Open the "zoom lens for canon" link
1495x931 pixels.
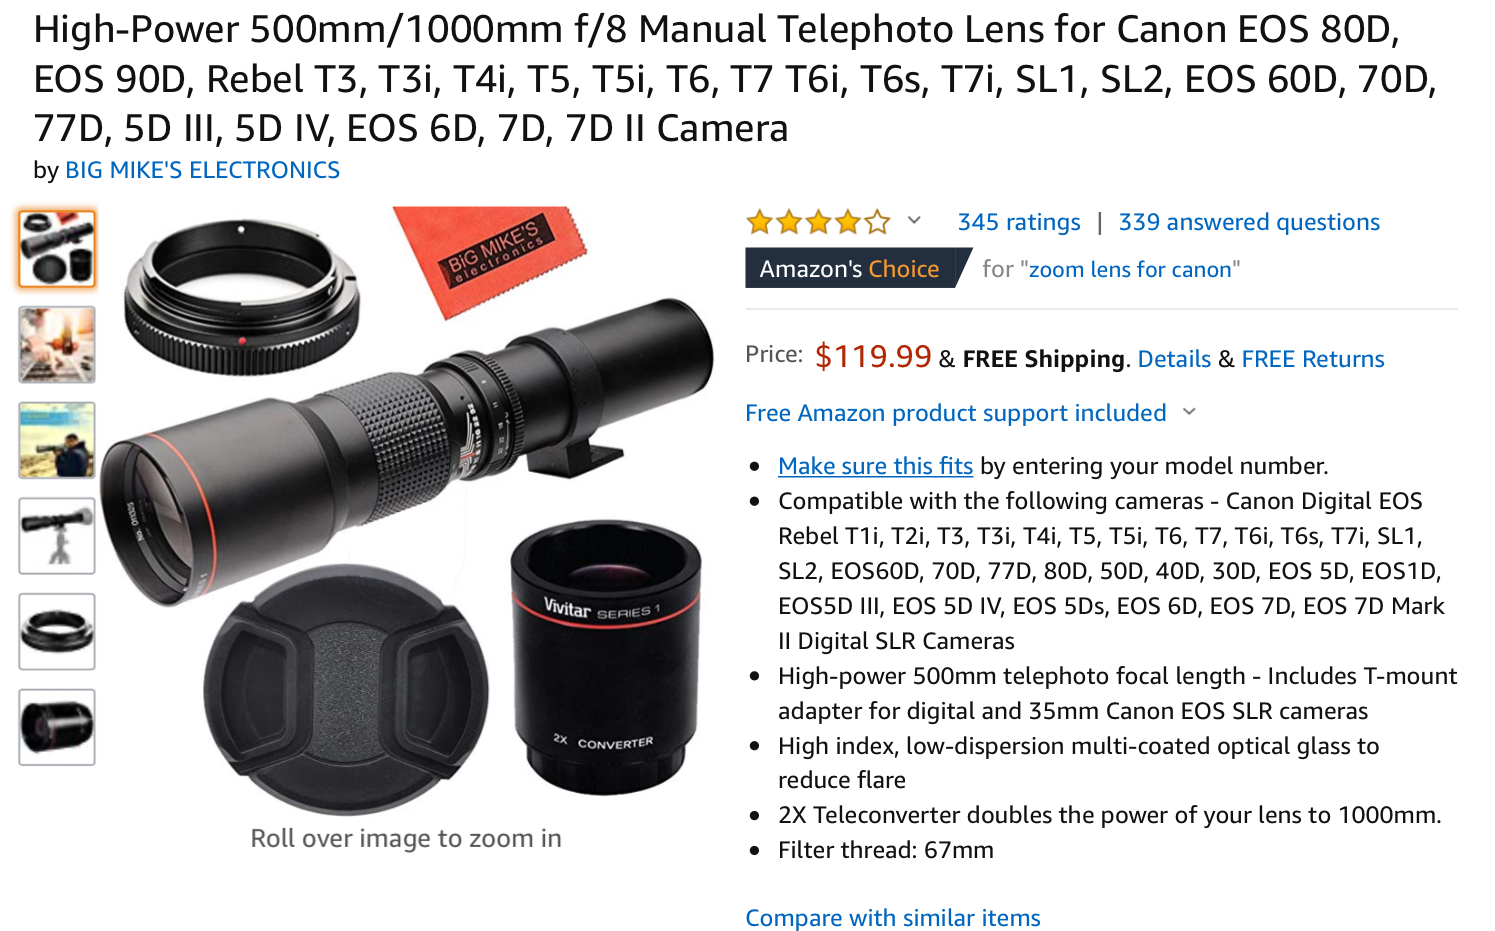[1130, 269]
